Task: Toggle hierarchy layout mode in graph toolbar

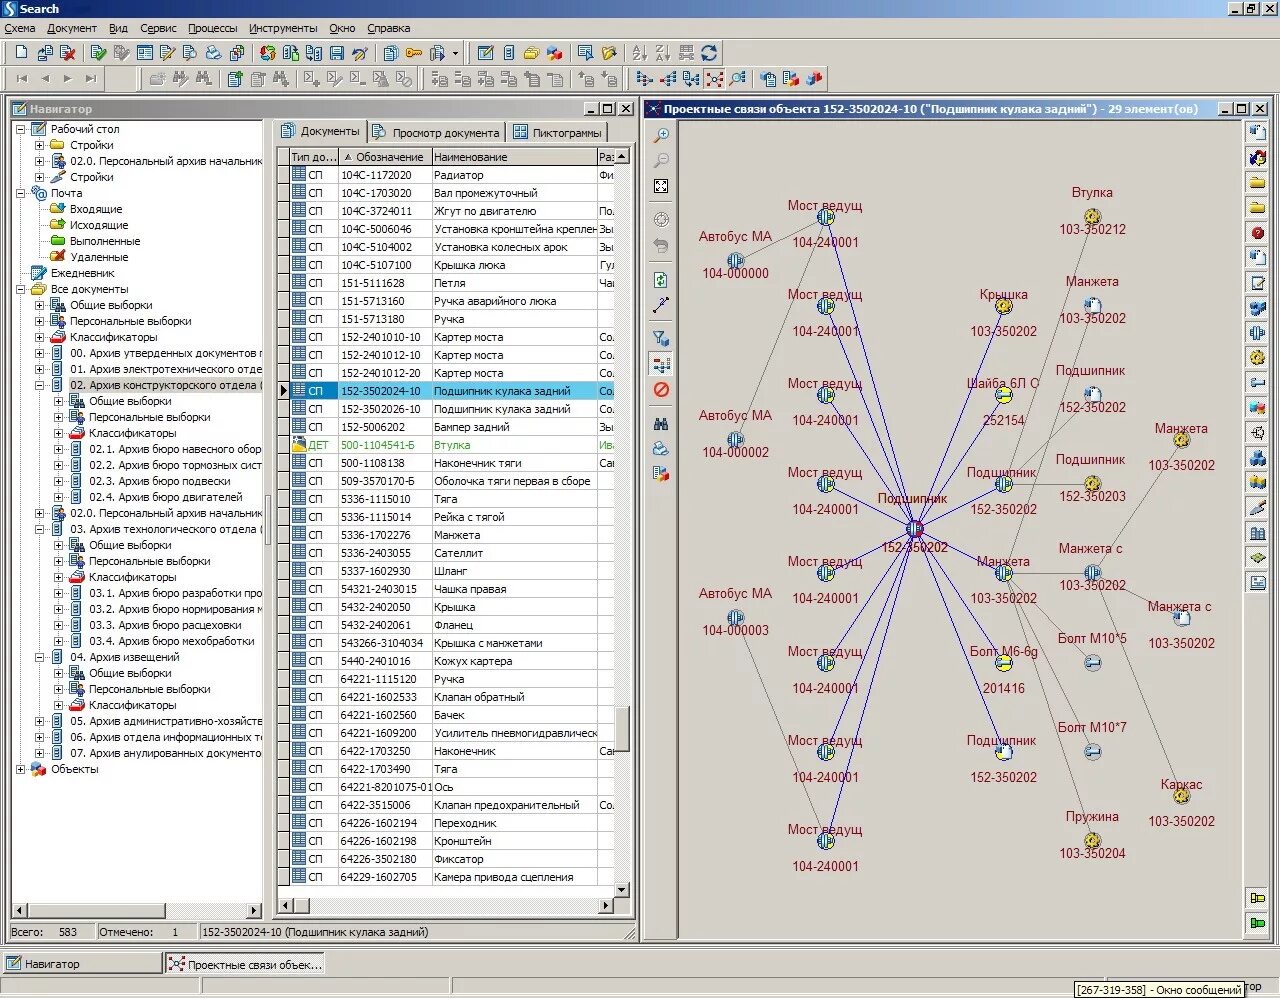Action: coord(661,364)
